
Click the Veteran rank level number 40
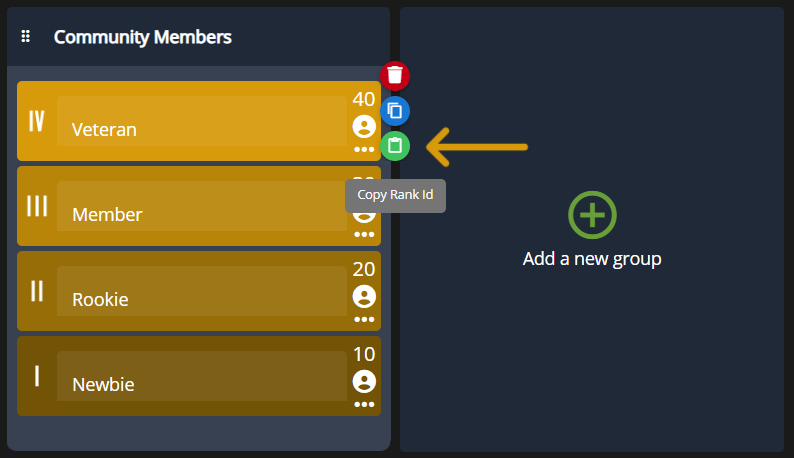[x=364, y=99]
